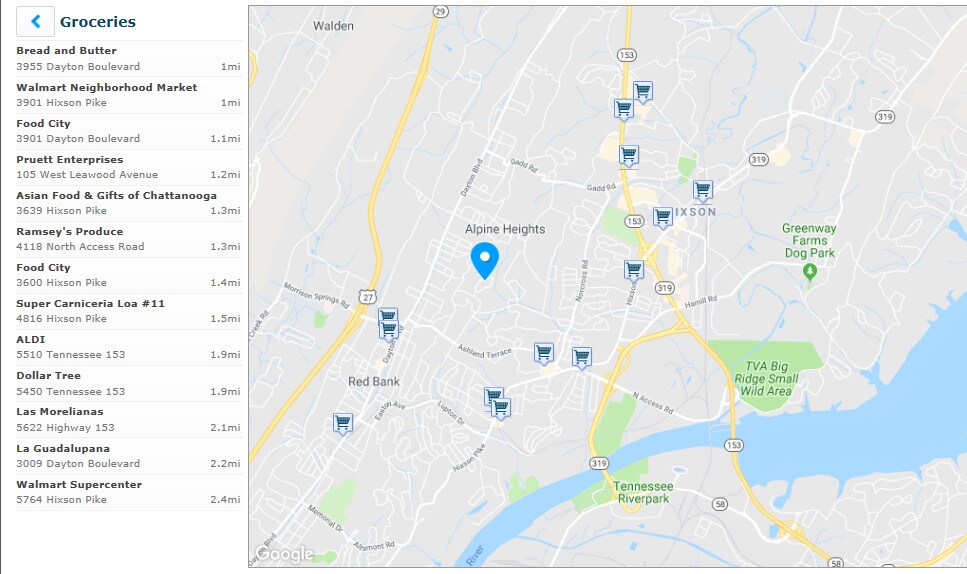The image size is (967, 574).
Task: Click the northernmost cart marker near Route 153
Action: (x=643, y=92)
